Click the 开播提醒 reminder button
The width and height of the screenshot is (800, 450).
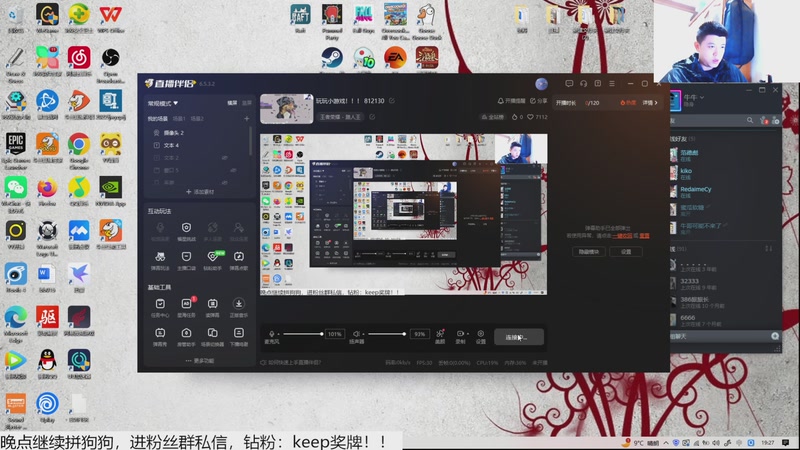tap(511, 101)
